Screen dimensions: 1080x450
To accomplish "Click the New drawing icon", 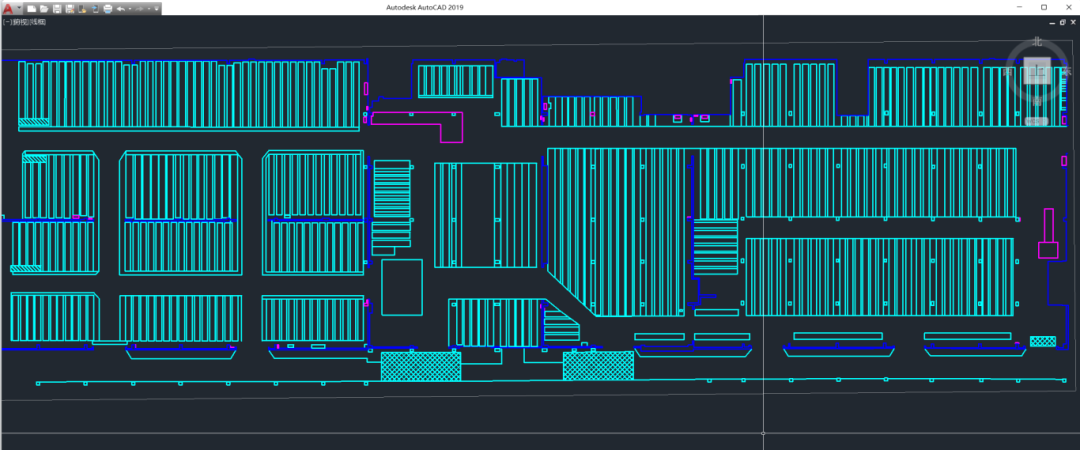I will [32, 9].
